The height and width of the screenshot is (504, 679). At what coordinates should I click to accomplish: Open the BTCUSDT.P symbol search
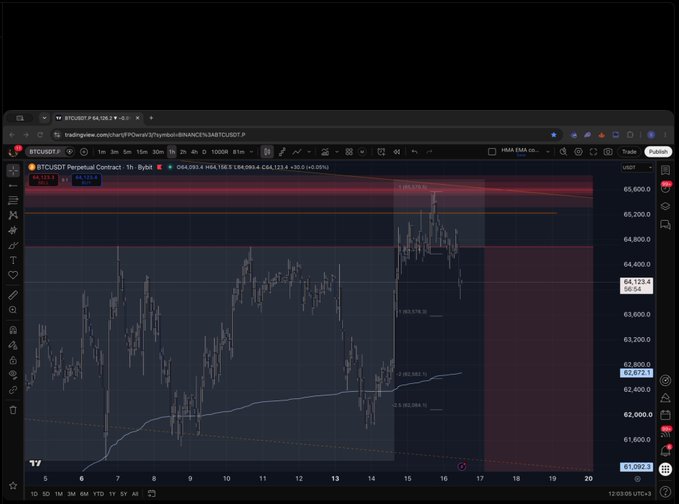point(44,152)
